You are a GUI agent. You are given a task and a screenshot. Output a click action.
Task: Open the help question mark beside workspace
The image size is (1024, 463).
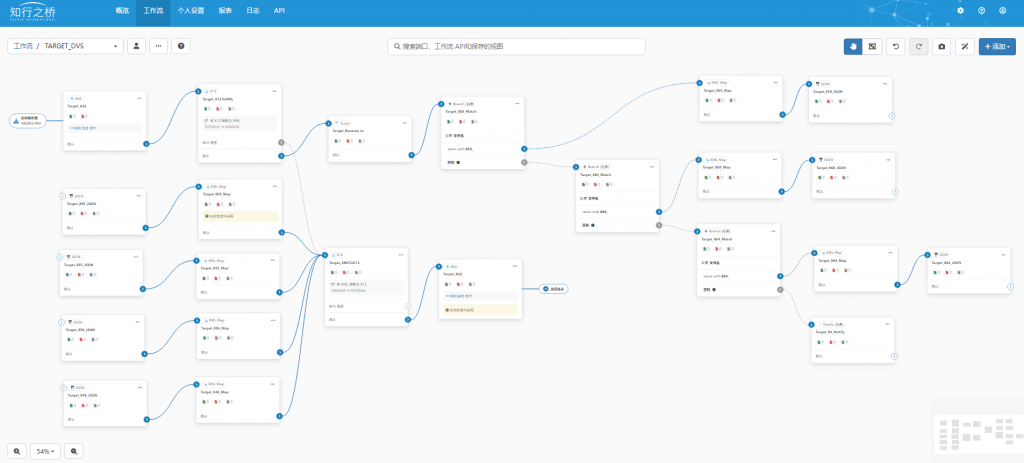pyautogui.click(x=181, y=46)
